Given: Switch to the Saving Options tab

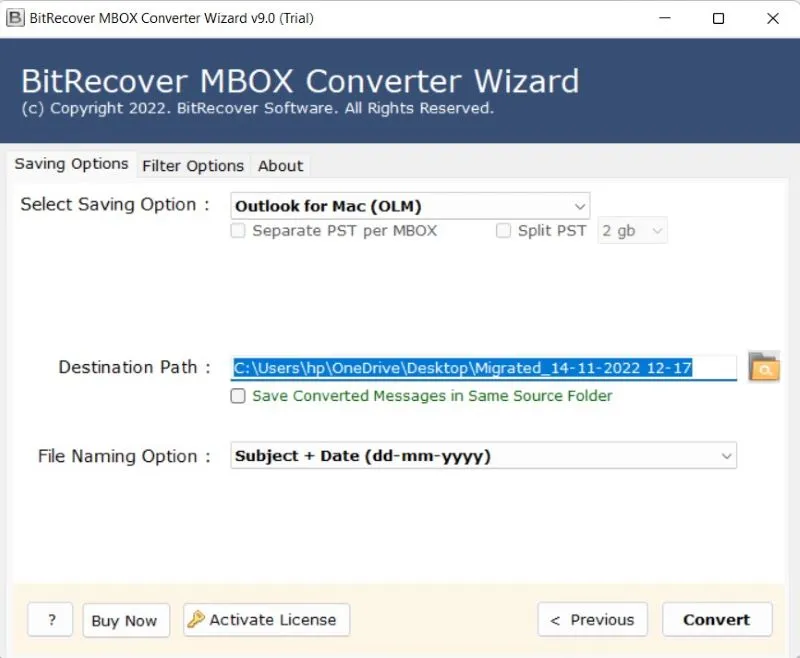Looking at the screenshot, I should 71,164.
